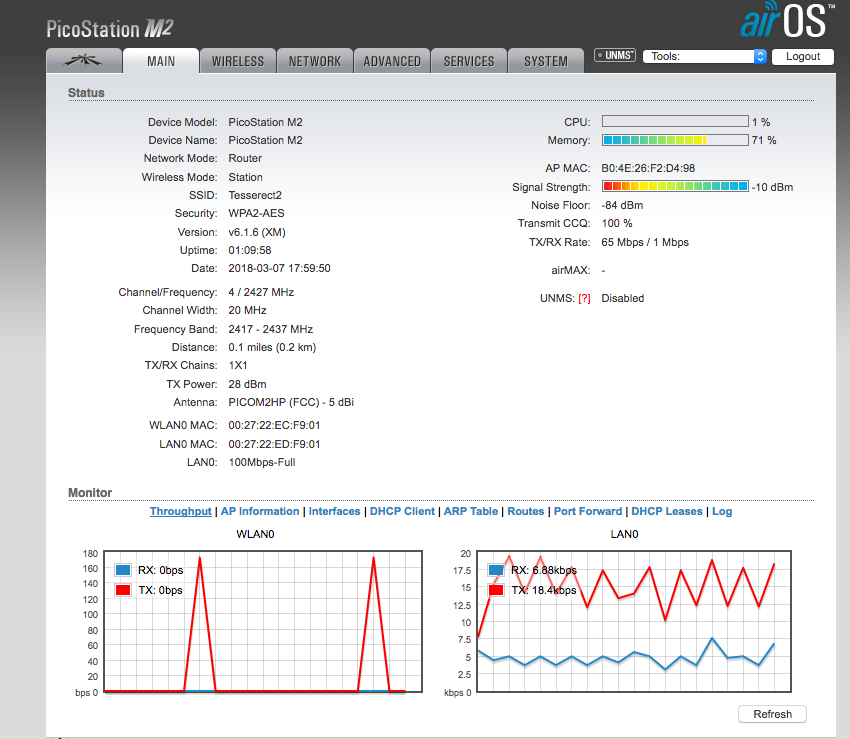Select Channel Width 20 MHz
Viewport: 850px width, 739px height.
(x=247, y=310)
